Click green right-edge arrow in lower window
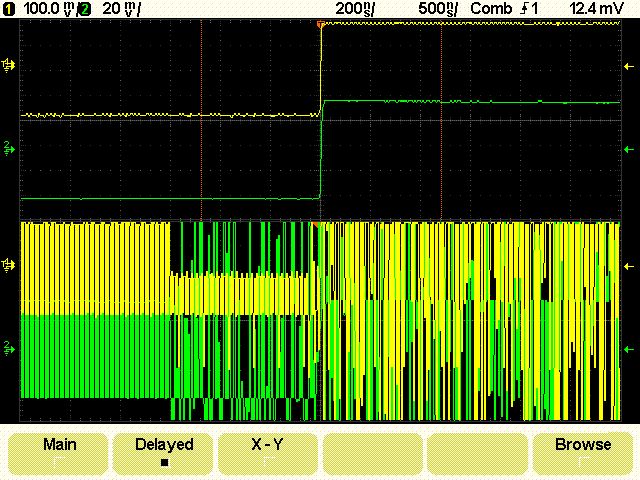The image size is (640, 480). (629, 349)
